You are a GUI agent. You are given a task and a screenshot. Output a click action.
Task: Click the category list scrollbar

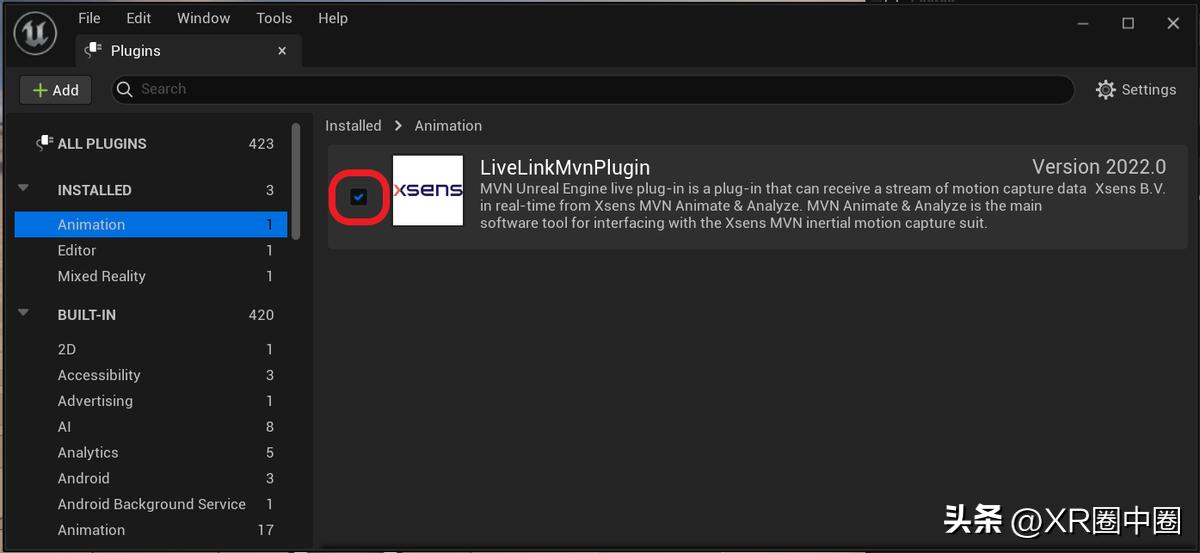pos(296,181)
